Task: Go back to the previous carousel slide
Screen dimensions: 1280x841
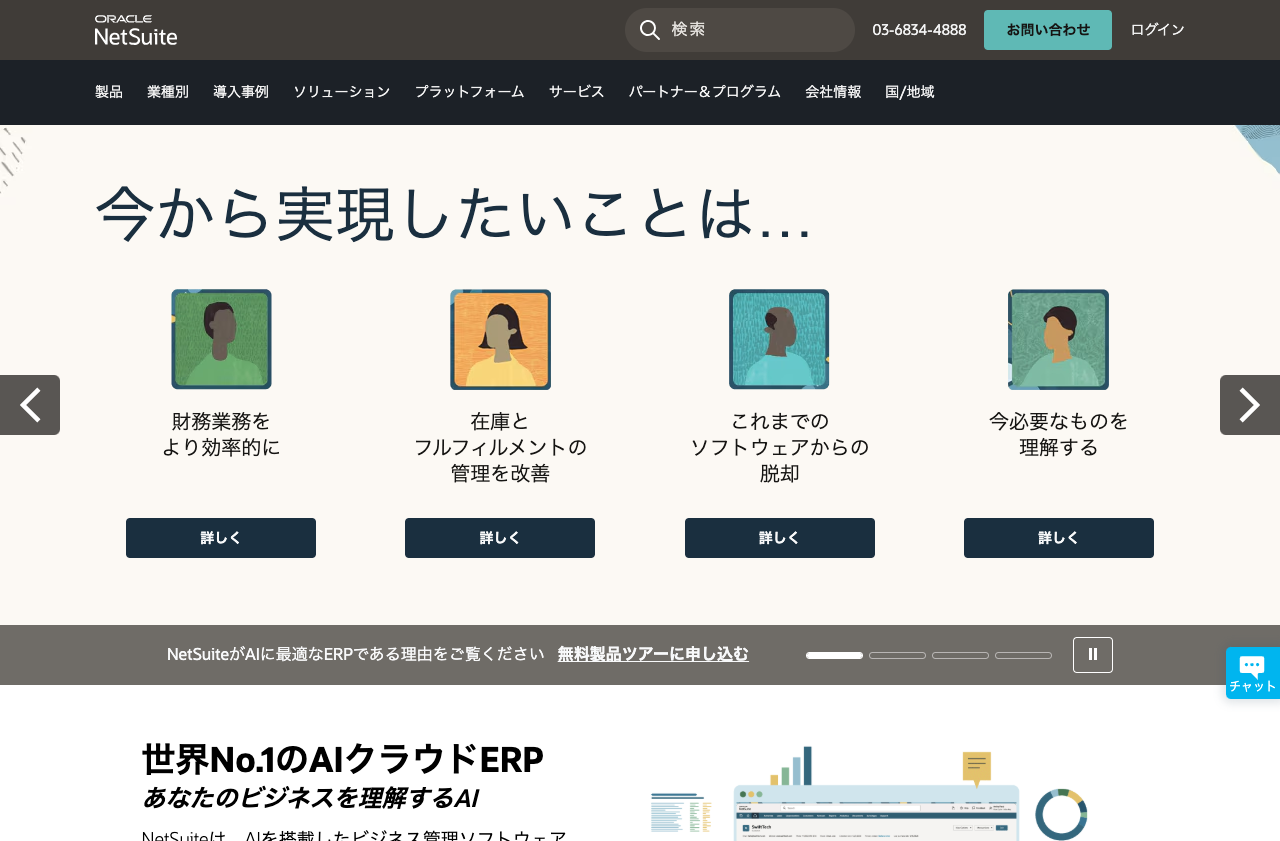Action: coord(29,405)
